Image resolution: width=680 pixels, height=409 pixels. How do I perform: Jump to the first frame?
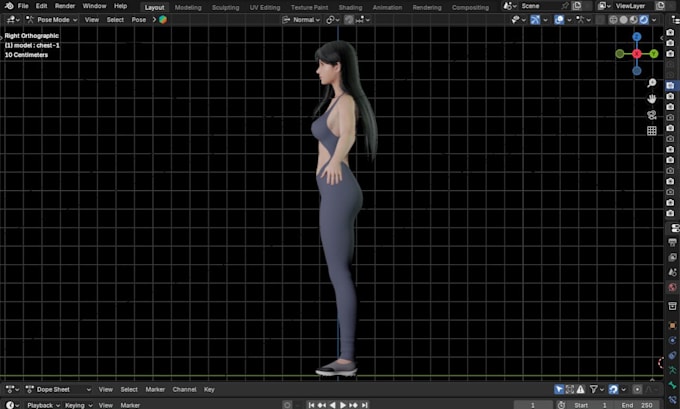tap(311, 405)
